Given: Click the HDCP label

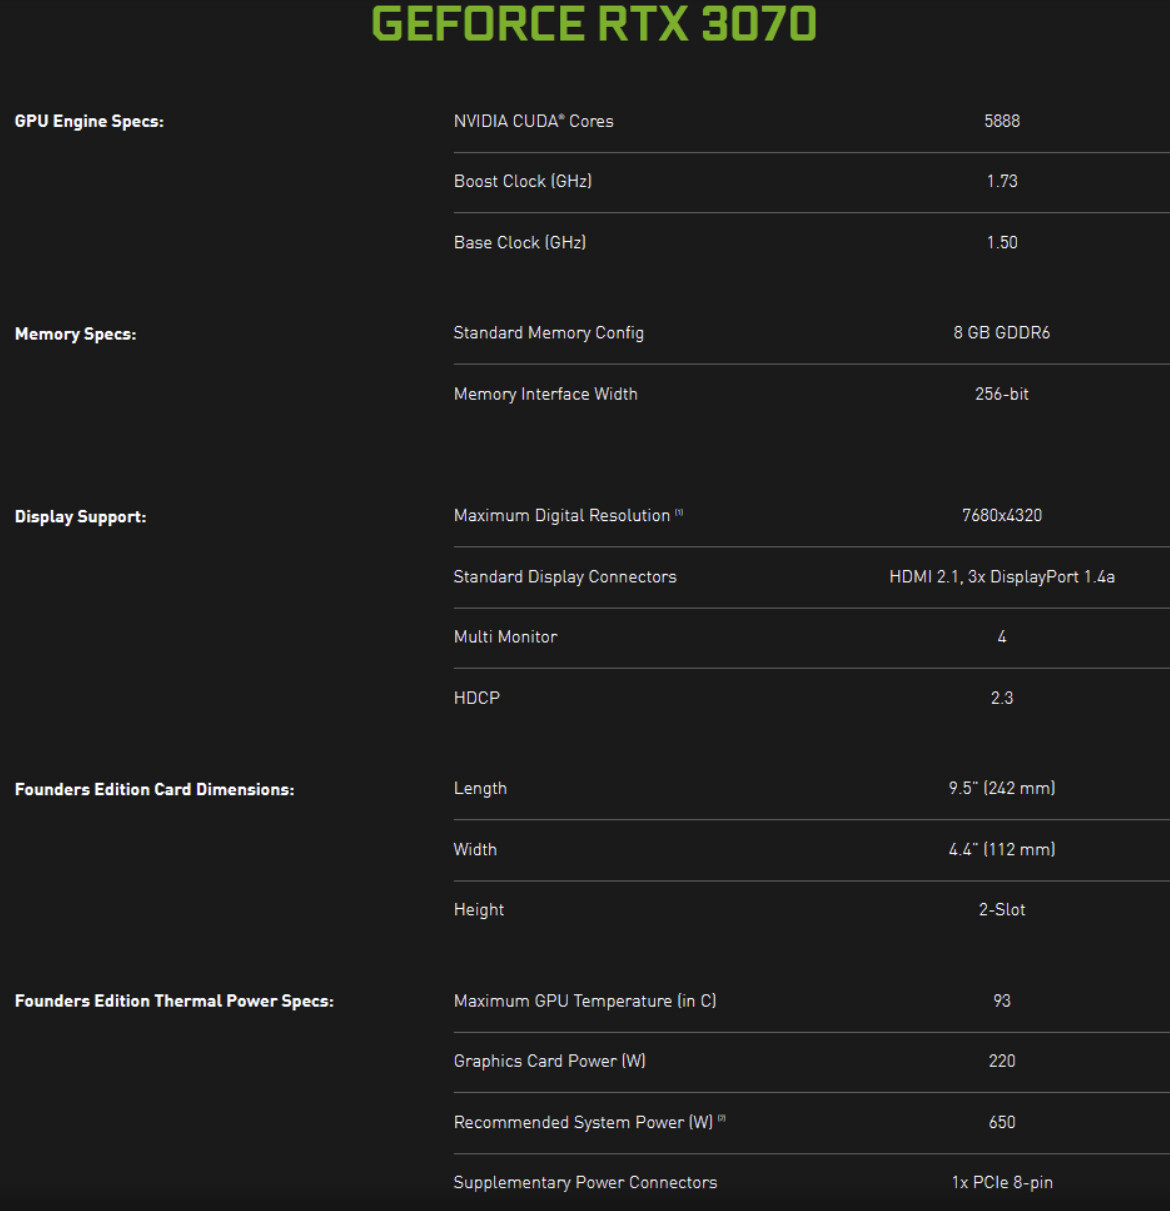Looking at the screenshot, I should tap(477, 698).
